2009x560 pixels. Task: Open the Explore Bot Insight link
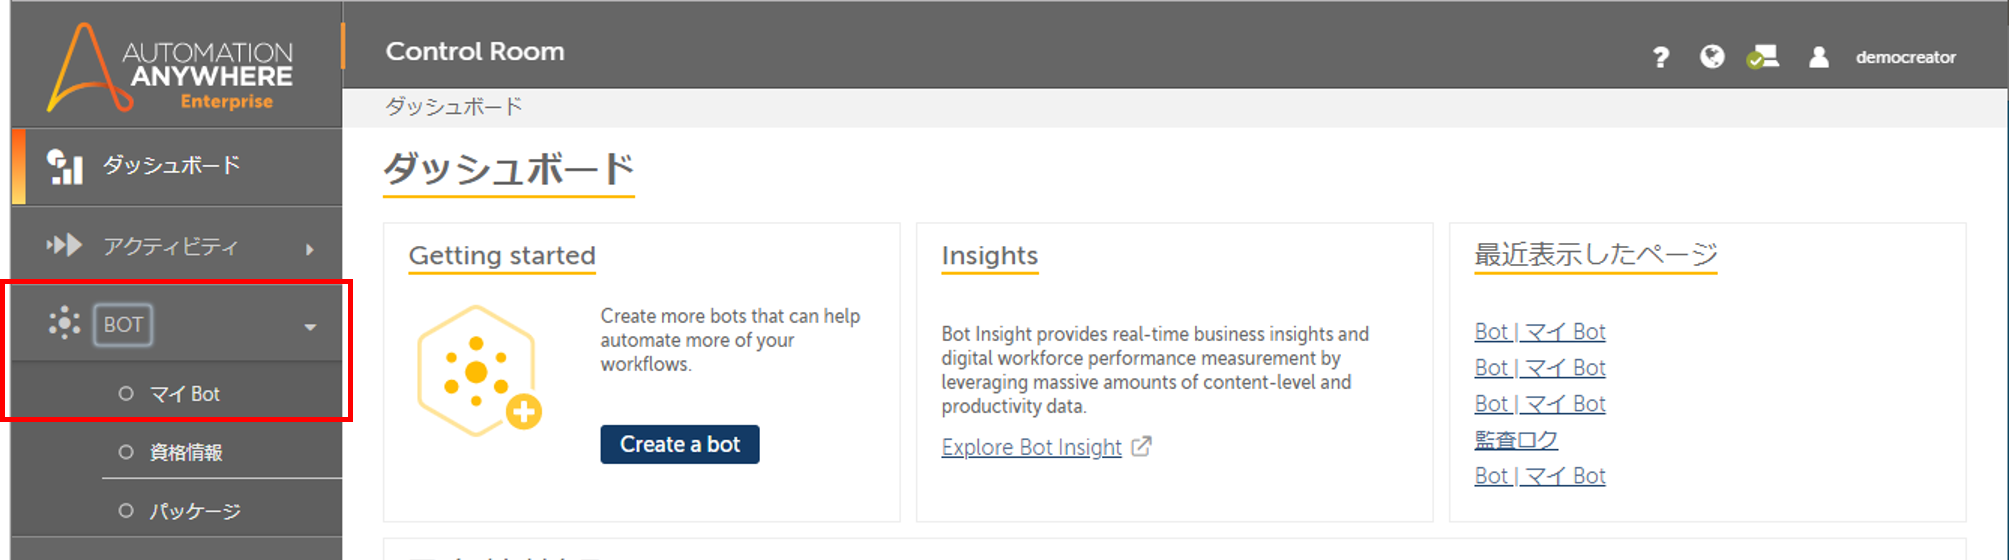1031,447
